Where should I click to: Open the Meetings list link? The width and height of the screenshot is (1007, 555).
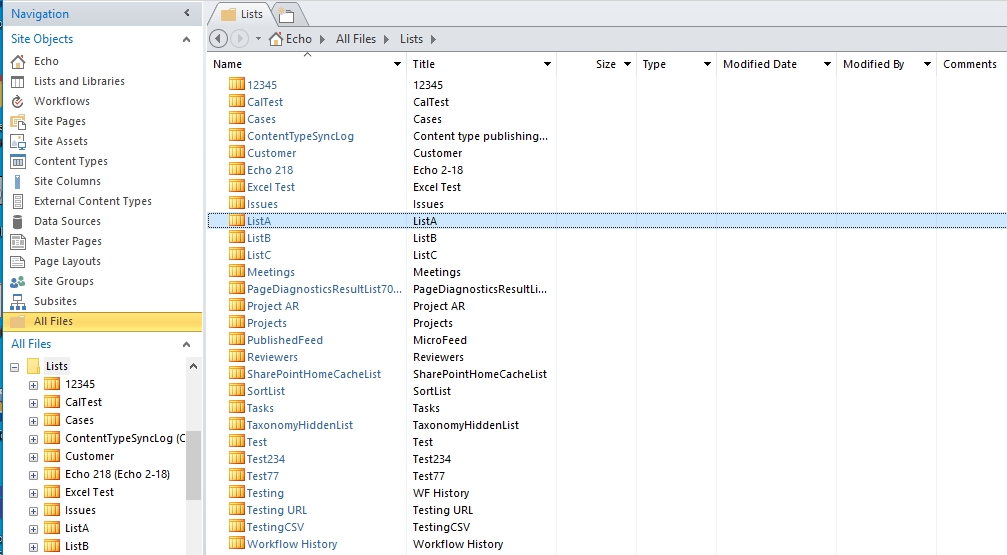[271, 272]
